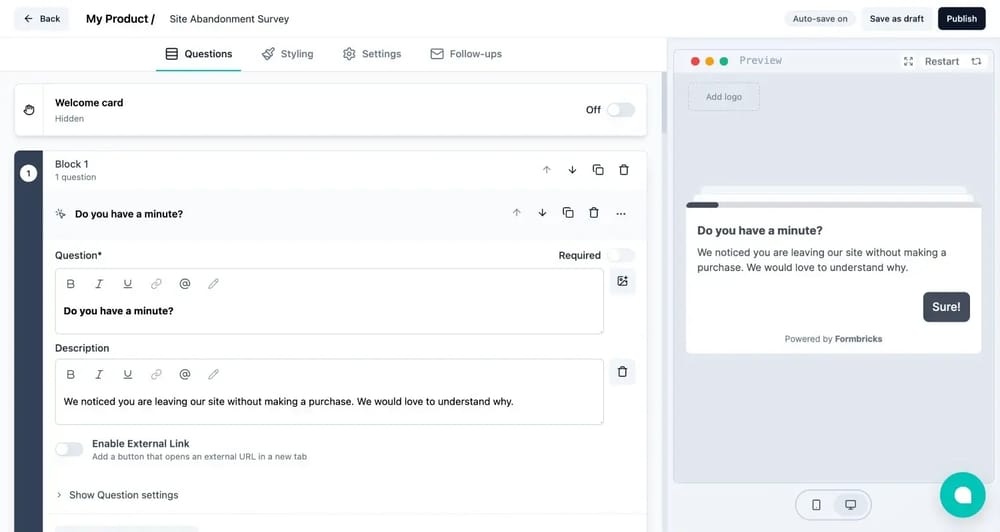Click Save as draft button
Viewport: 1000px width, 532px height.
(x=896, y=19)
